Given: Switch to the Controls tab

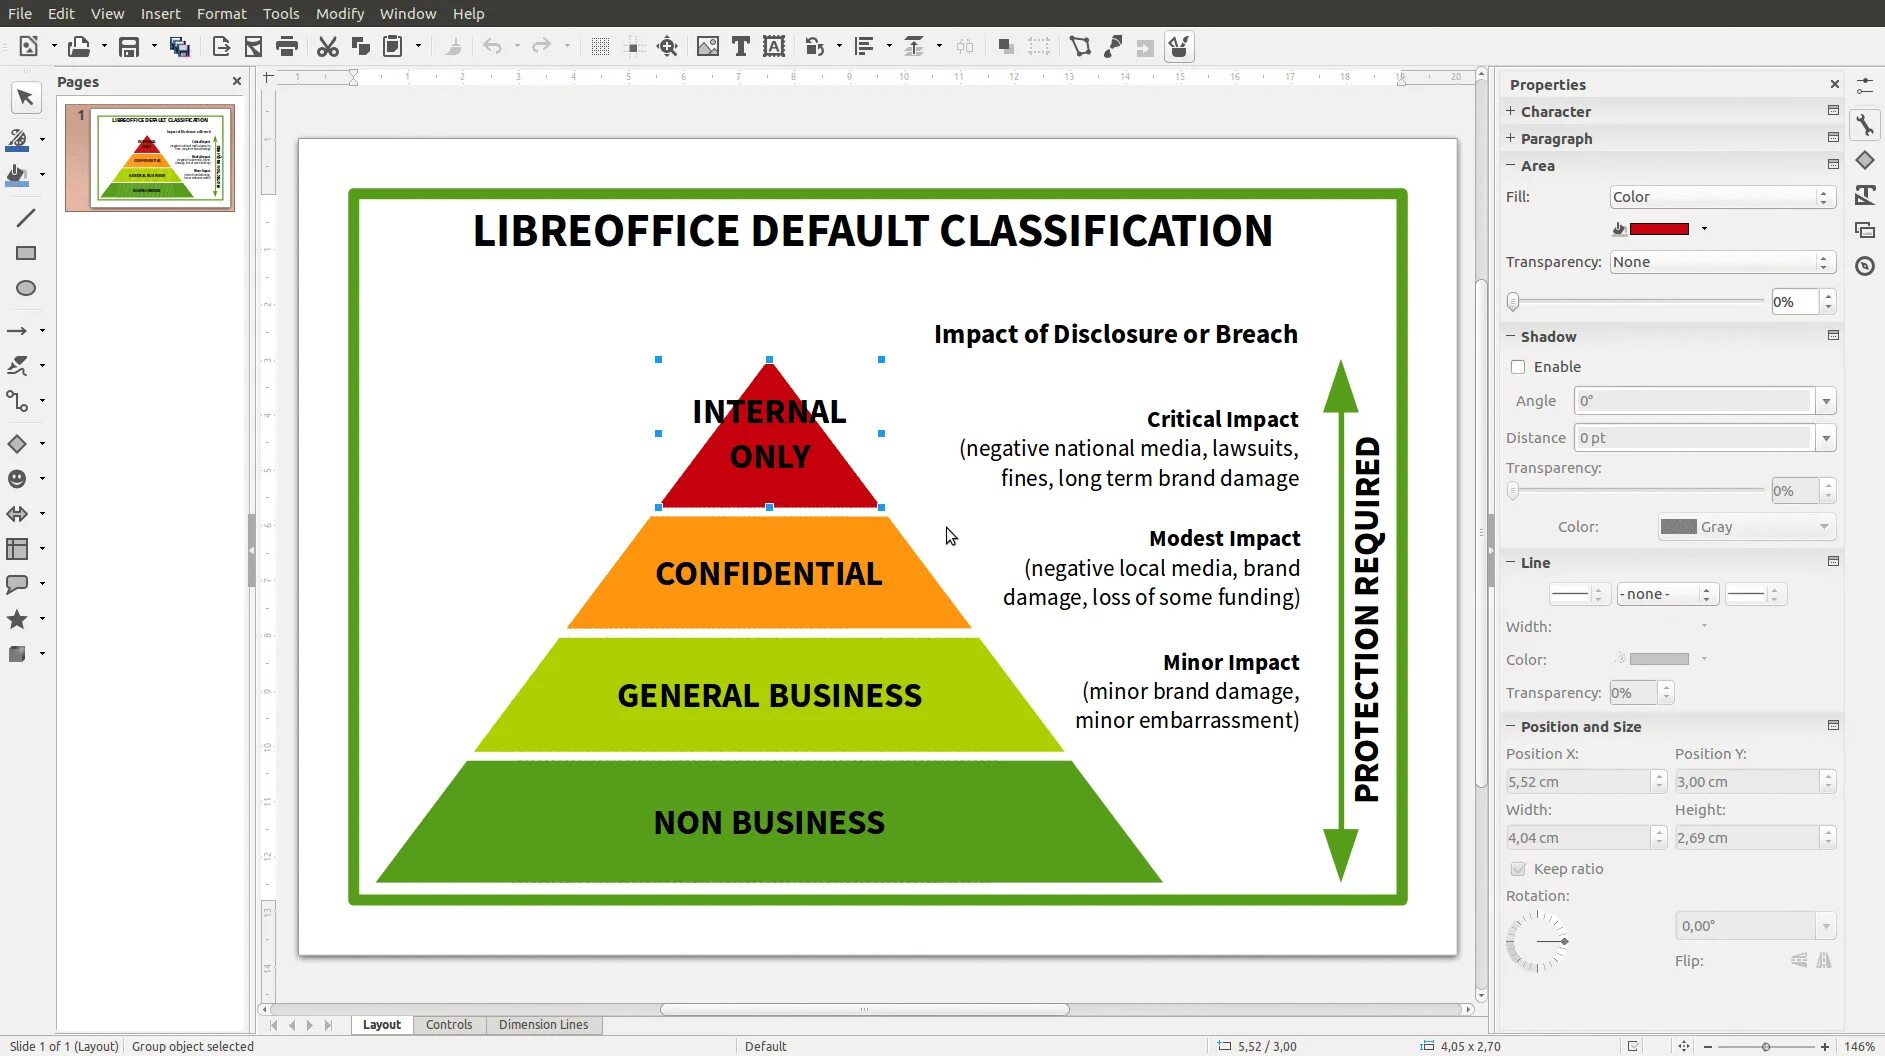Looking at the screenshot, I should pos(449,1025).
